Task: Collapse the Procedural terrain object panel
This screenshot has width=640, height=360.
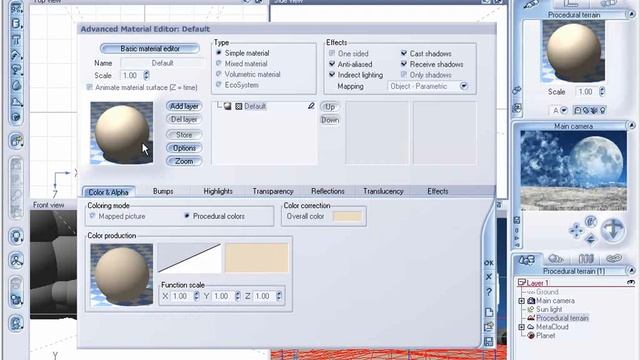Action: coord(631,14)
